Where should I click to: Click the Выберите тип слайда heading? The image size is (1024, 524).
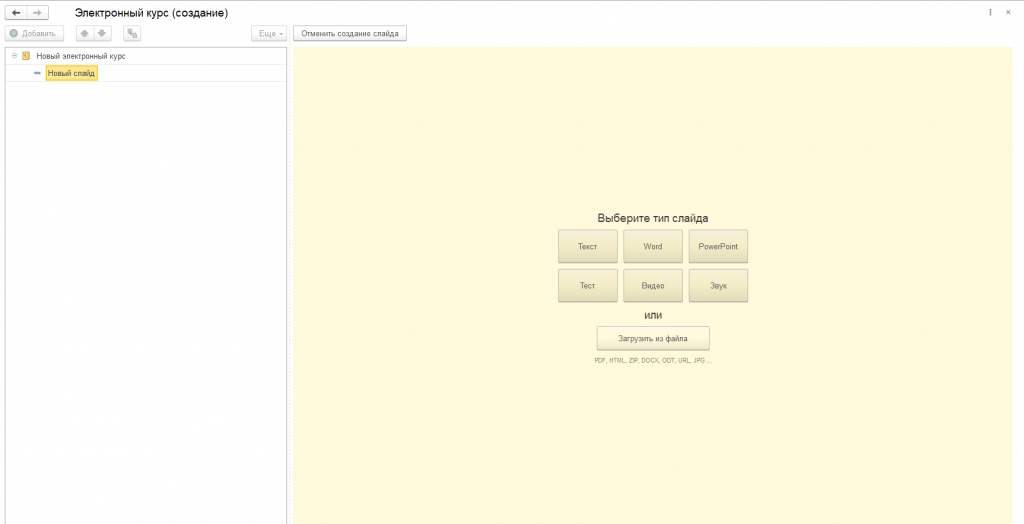coord(653,218)
